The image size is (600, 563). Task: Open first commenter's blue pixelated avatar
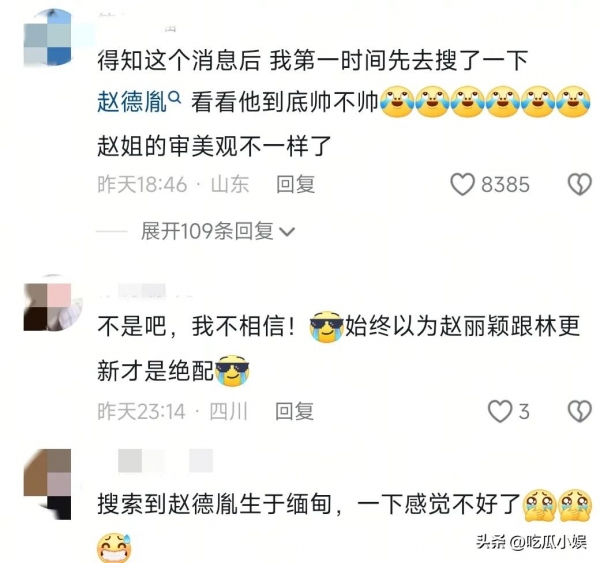coord(48,38)
